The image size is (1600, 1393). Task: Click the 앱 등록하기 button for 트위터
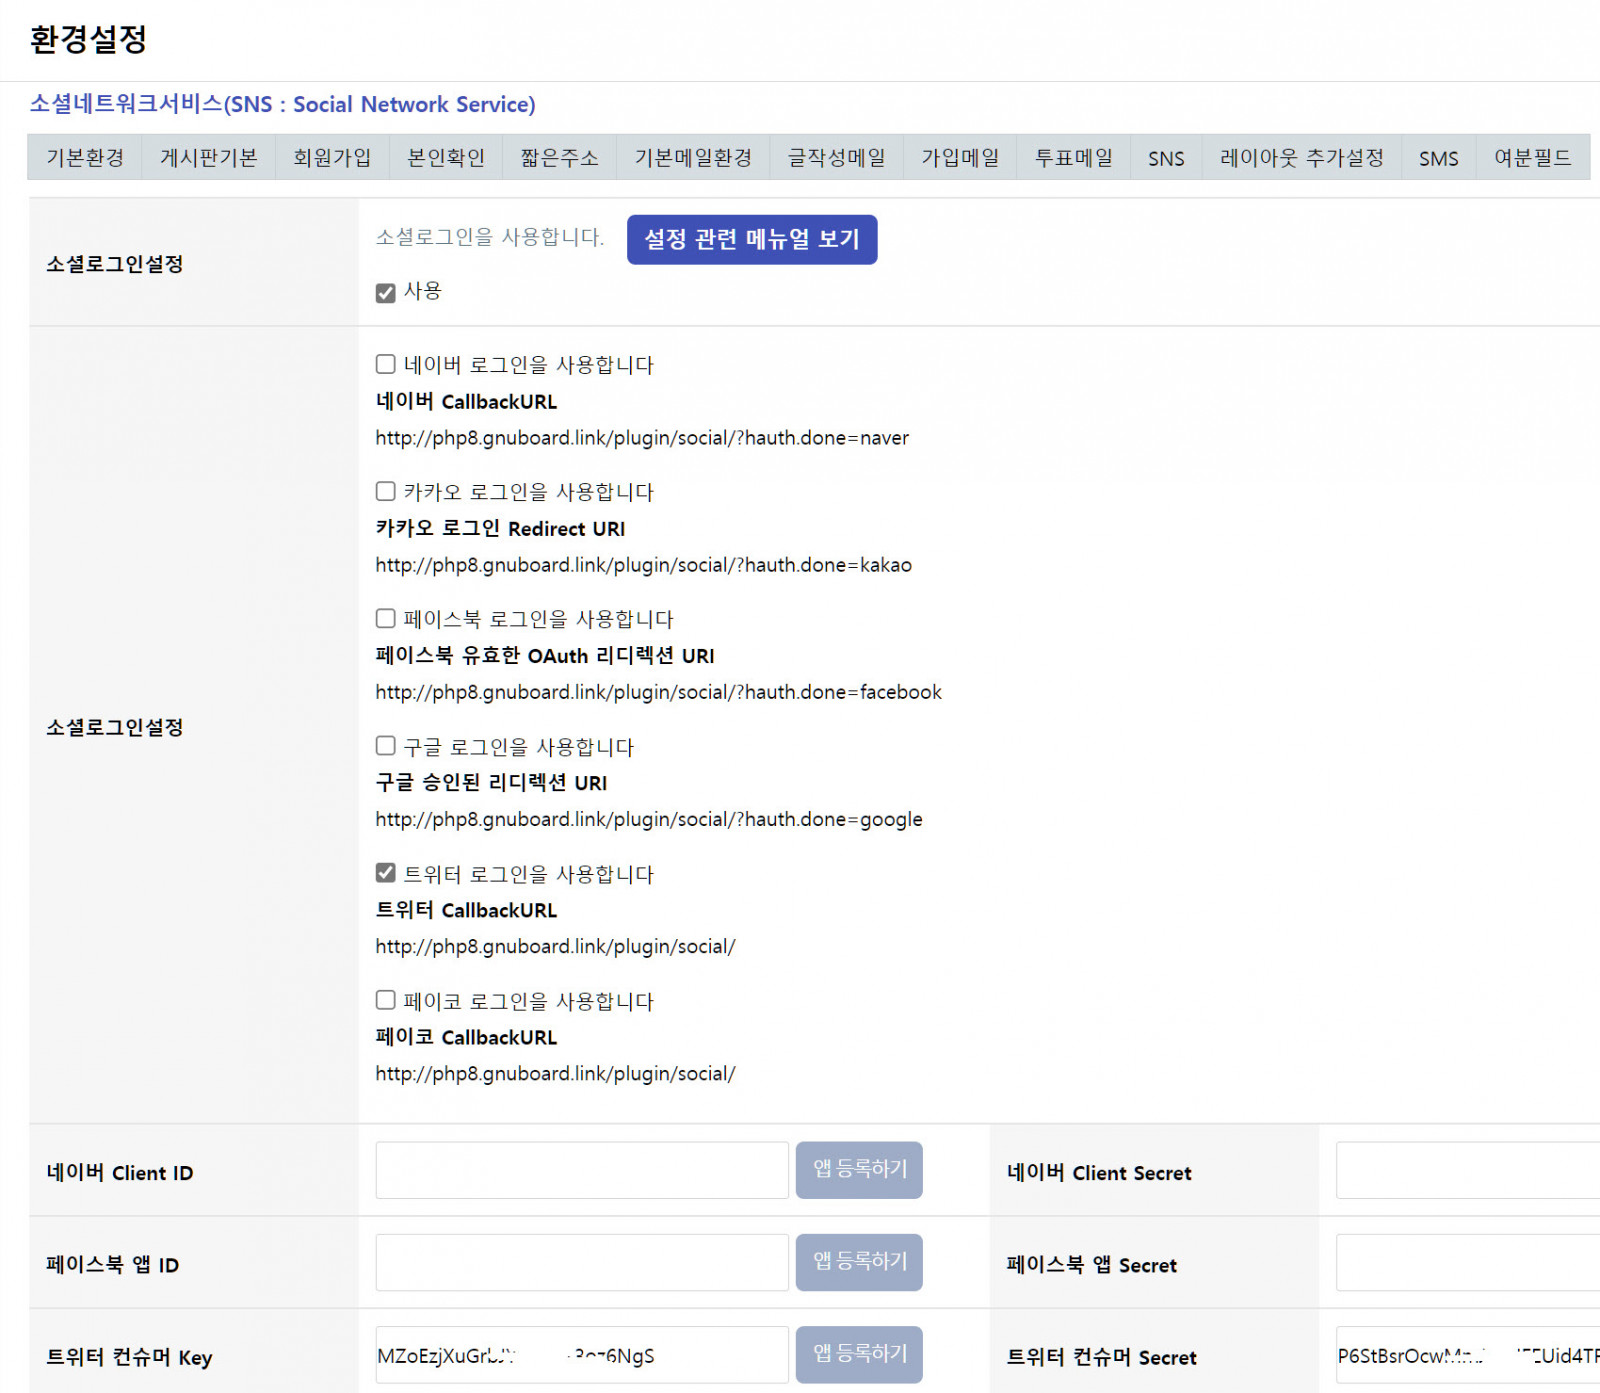859,1355
